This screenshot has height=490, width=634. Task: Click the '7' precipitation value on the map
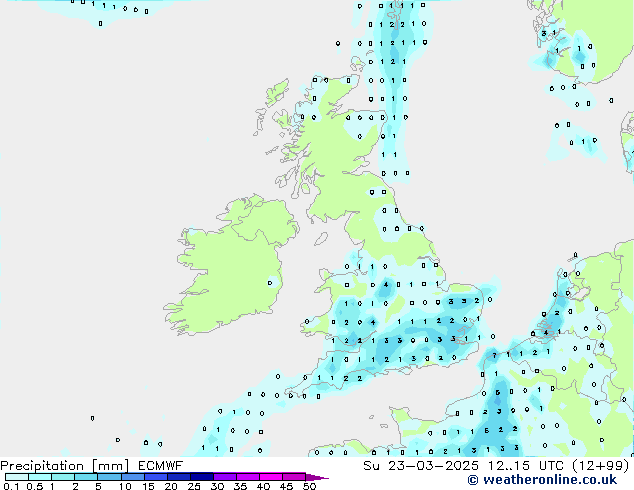tap(494, 356)
